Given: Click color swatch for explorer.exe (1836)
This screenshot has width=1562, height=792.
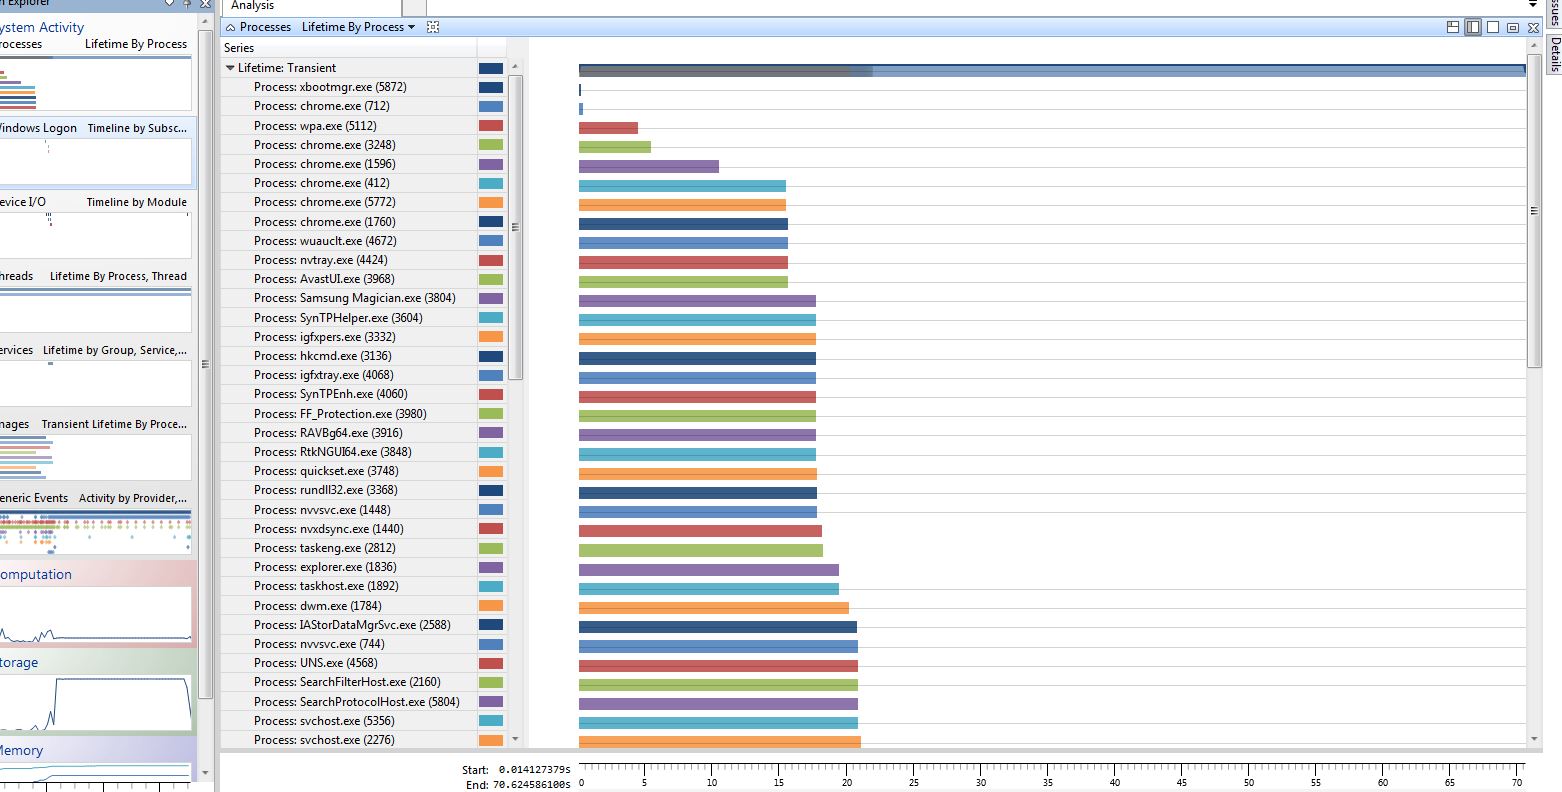Looking at the screenshot, I should (491, 567).
